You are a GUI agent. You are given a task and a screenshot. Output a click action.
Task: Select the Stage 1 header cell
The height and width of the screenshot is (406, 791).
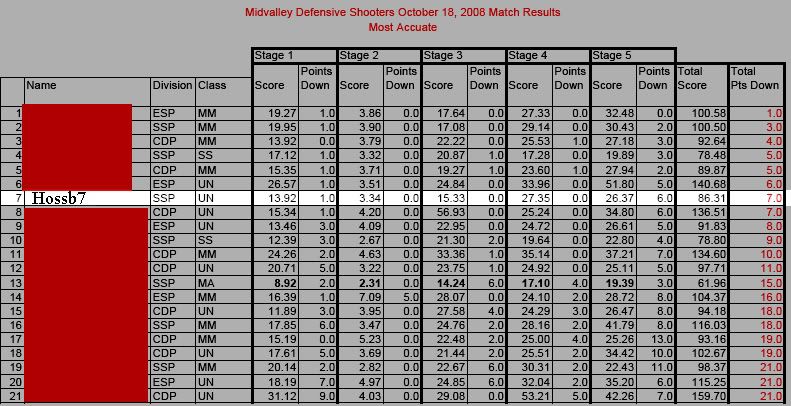[x=294, y=55]
